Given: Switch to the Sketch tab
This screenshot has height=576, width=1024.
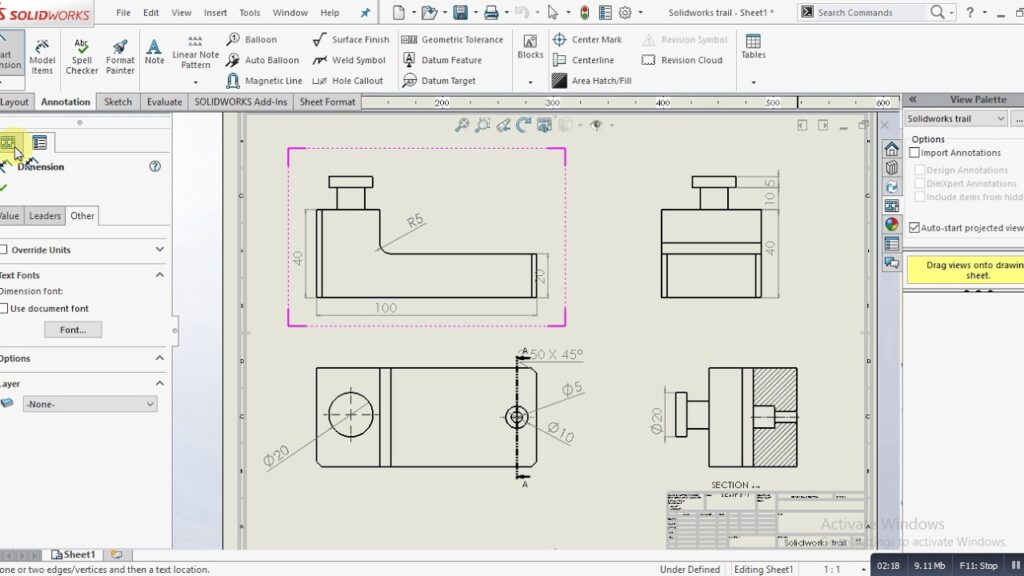Looking at the screenshot, I should [118, 102].
